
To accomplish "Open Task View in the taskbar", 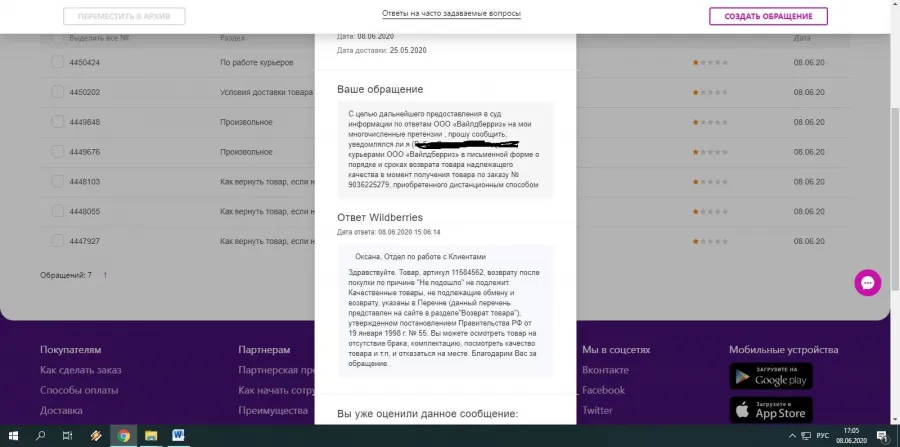I will click(67, 436).
